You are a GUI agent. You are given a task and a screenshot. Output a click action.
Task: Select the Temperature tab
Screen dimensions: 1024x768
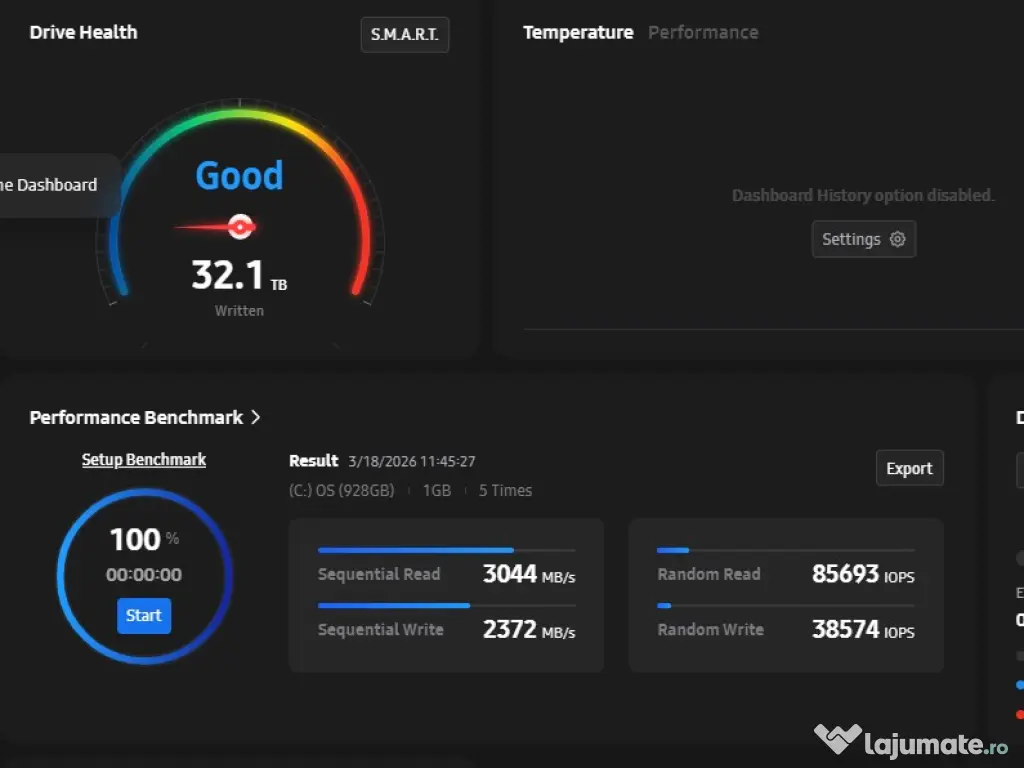(578, 32)
